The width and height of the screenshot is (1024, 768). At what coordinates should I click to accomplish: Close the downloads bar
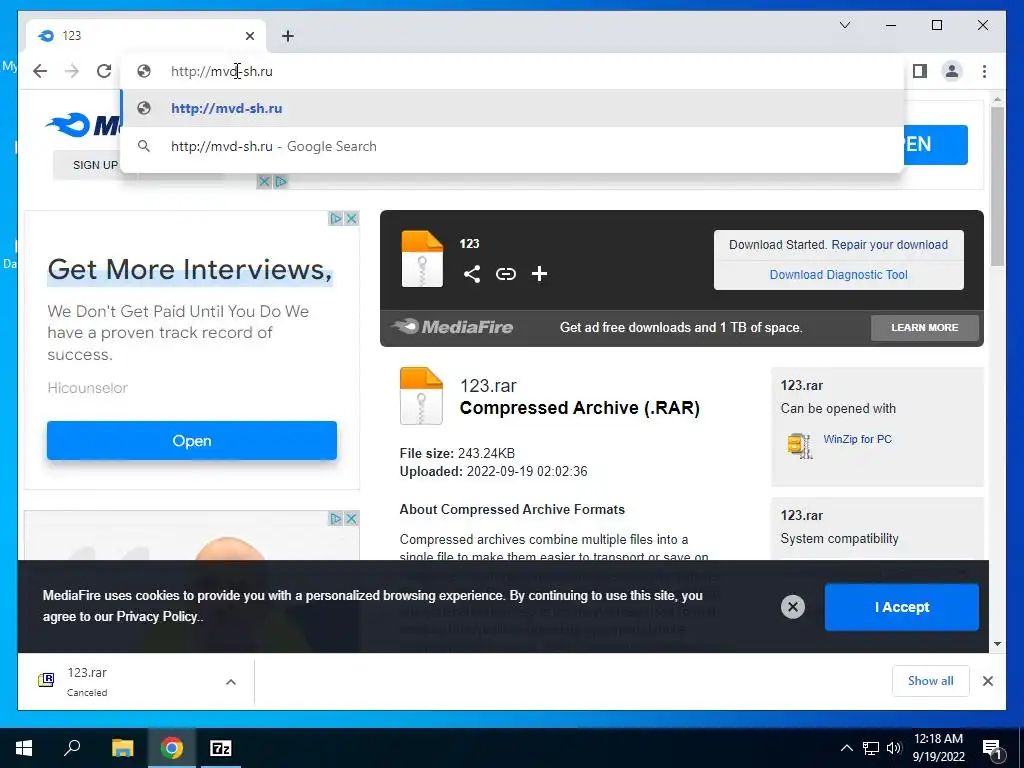pos(988,681)
